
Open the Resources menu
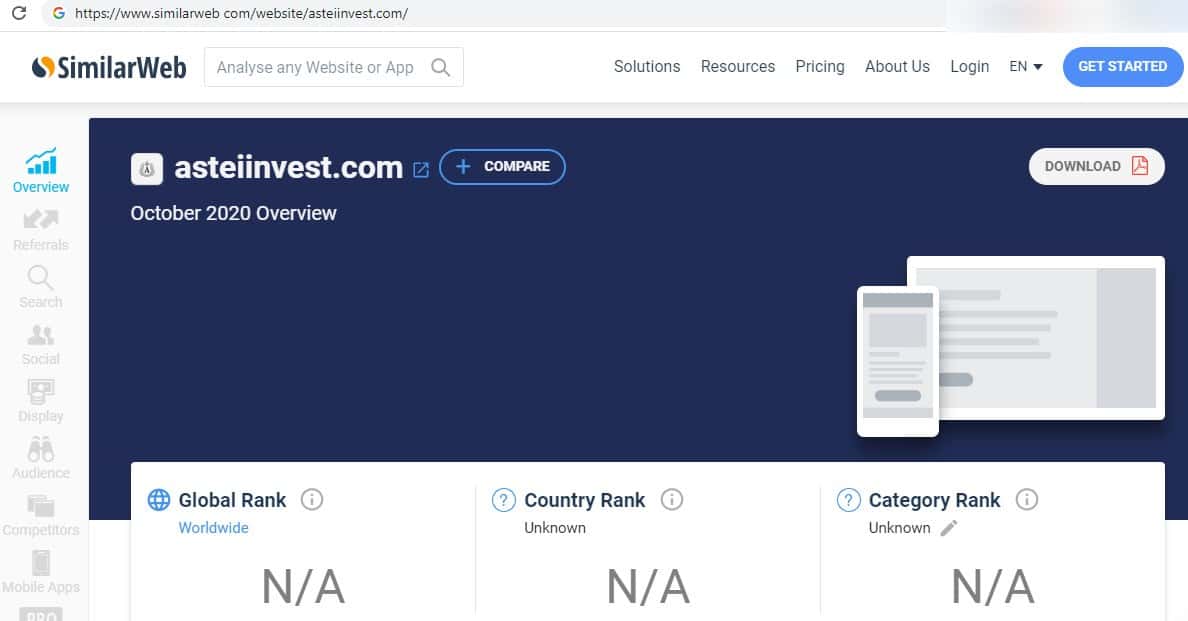click(x=738, y=67)
